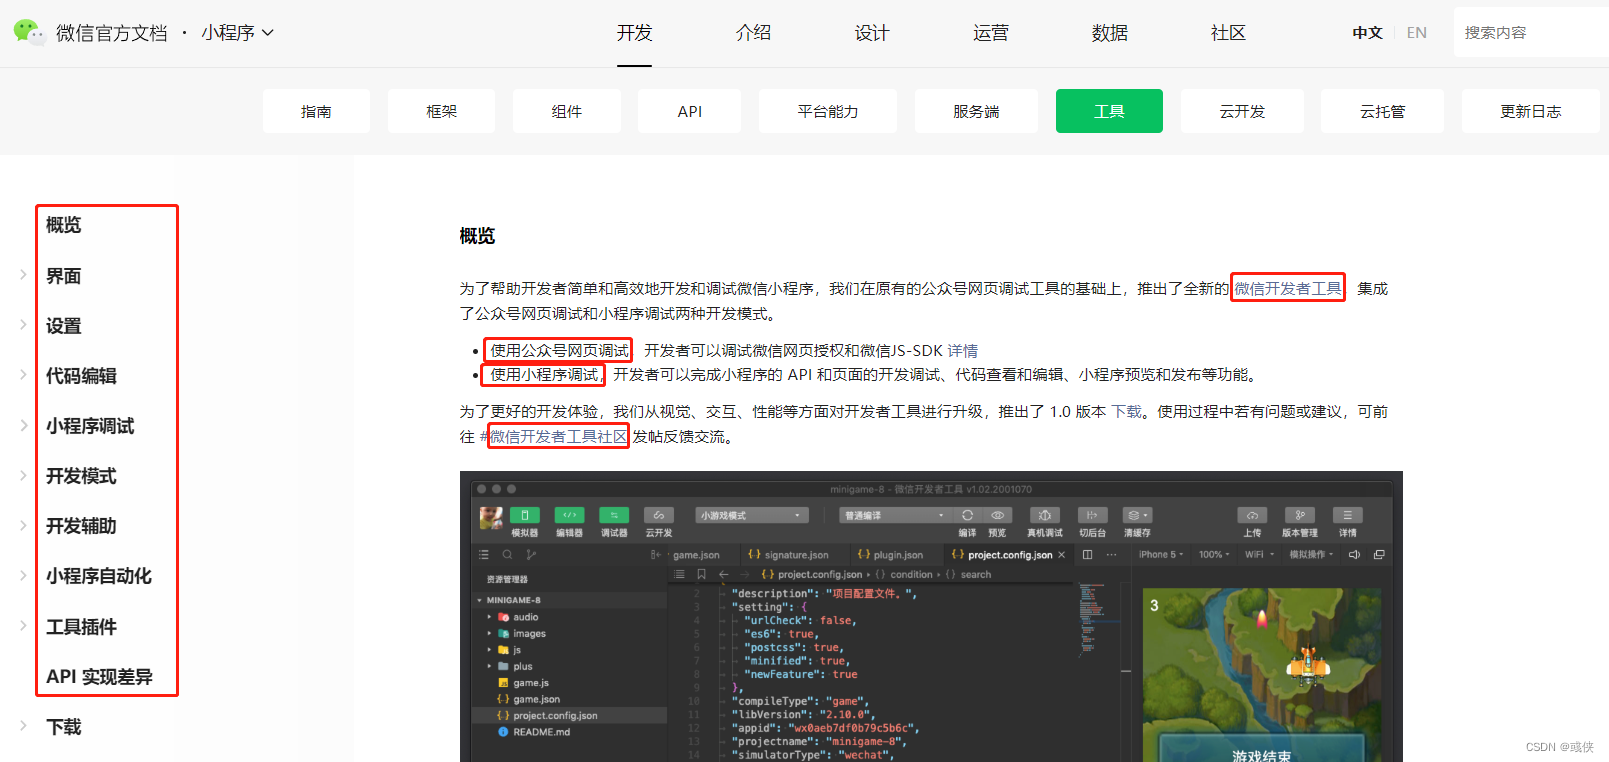Image resolution: width=1609 pixels, height=762 pixels.
Task: Switch language to EN
Action: (1416, 33)
